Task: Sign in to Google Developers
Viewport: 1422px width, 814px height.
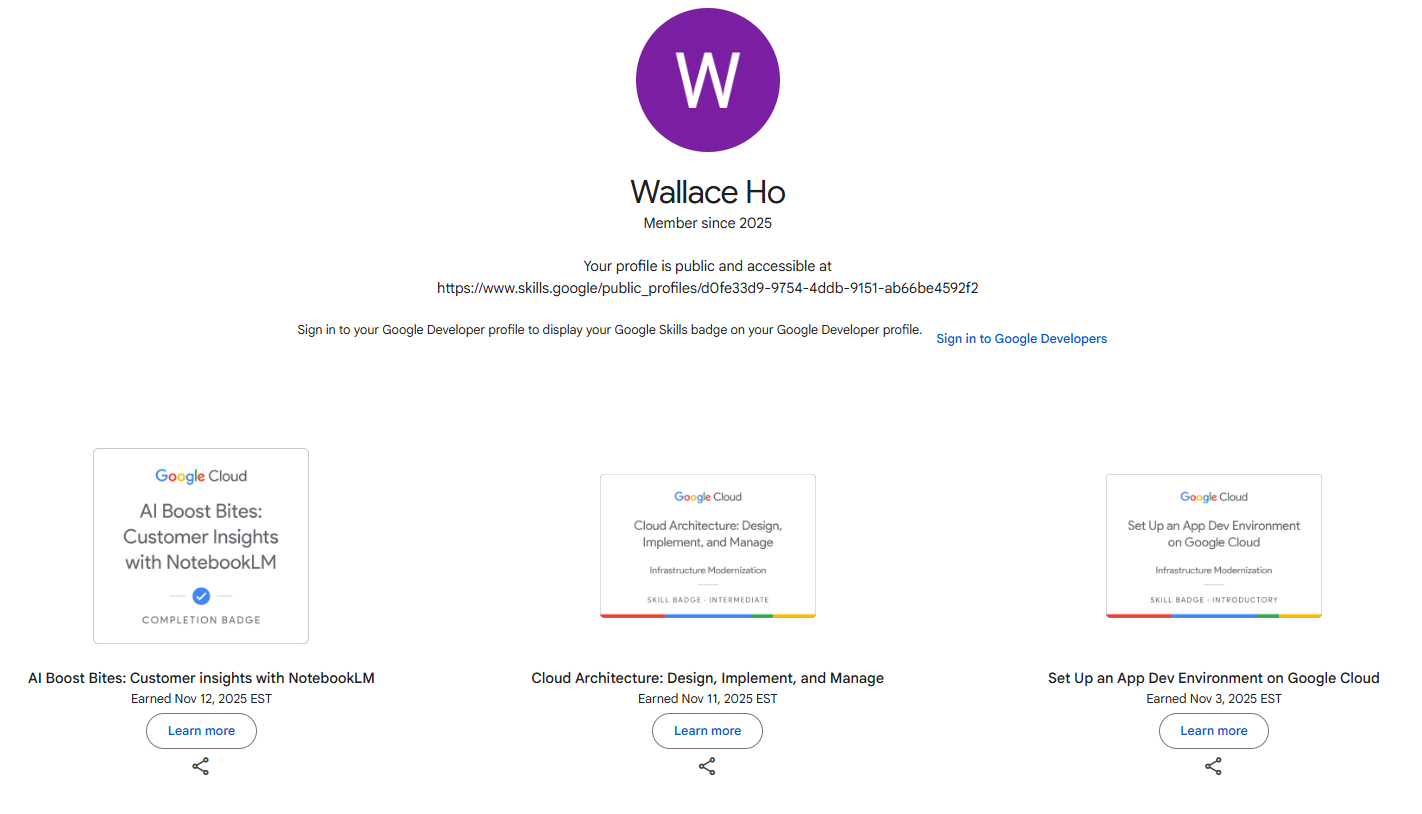Action: (x=1021, y=339)
